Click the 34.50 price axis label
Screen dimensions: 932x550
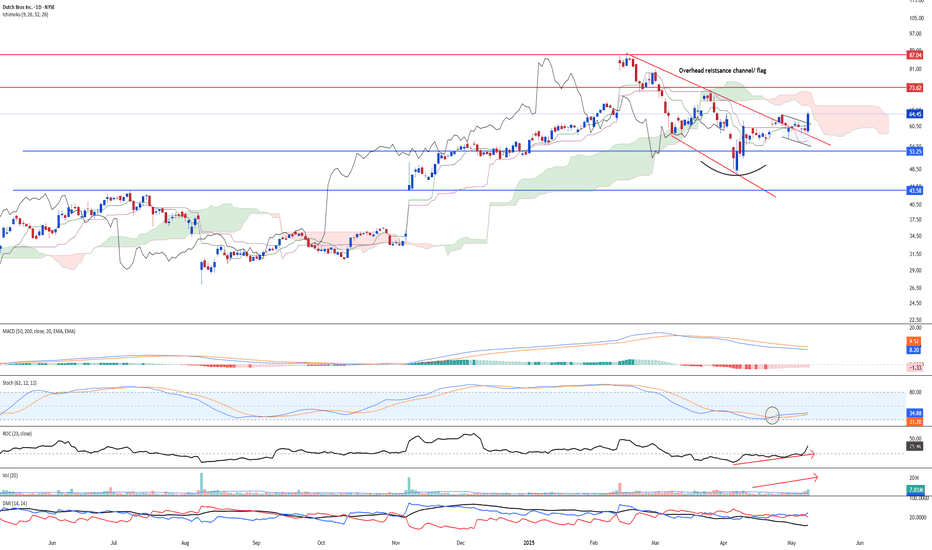[916, 236]
